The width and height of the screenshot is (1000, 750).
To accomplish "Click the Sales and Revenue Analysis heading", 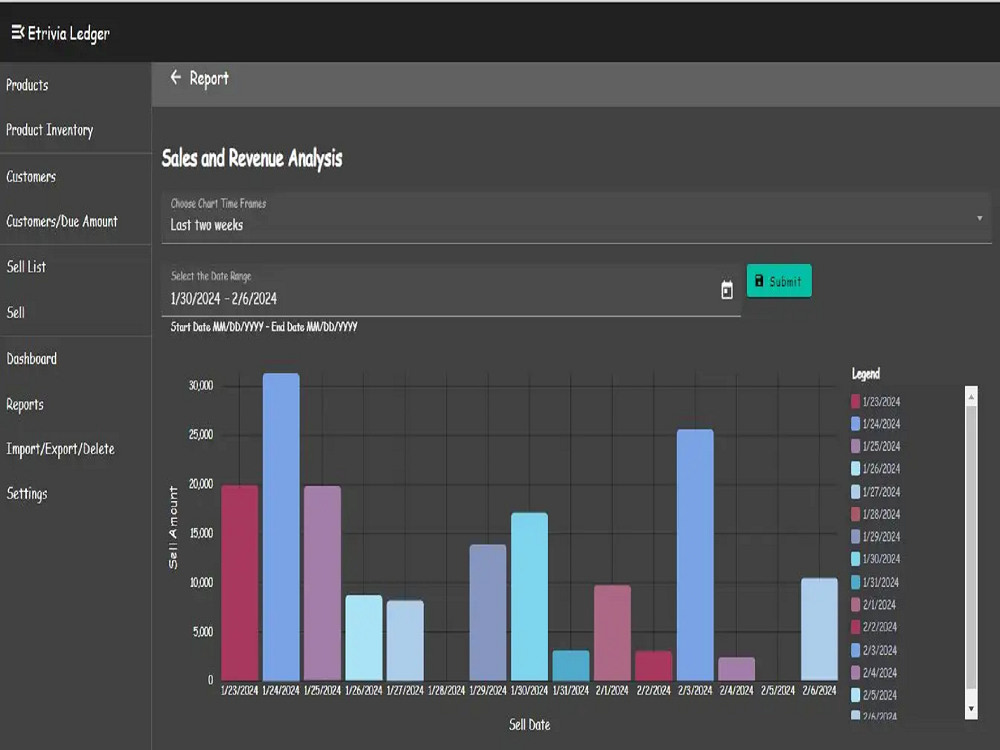I will [252, 158].
